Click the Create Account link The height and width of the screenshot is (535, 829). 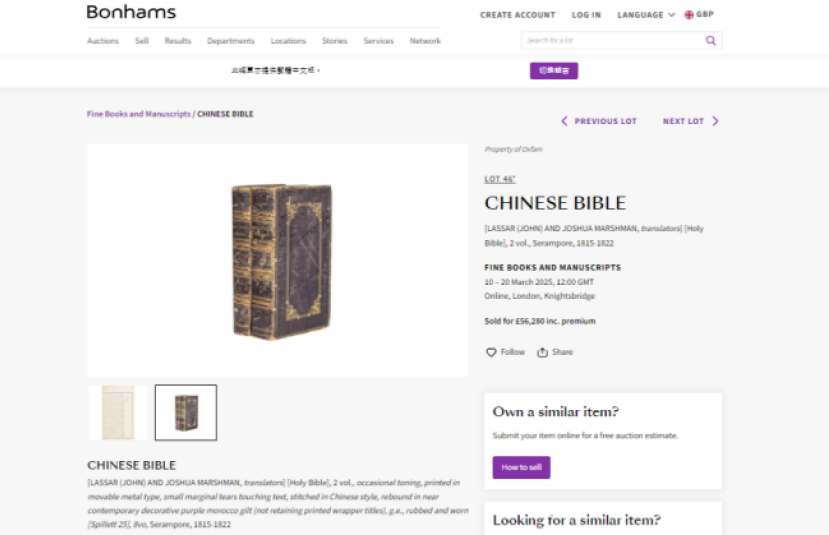518,15
